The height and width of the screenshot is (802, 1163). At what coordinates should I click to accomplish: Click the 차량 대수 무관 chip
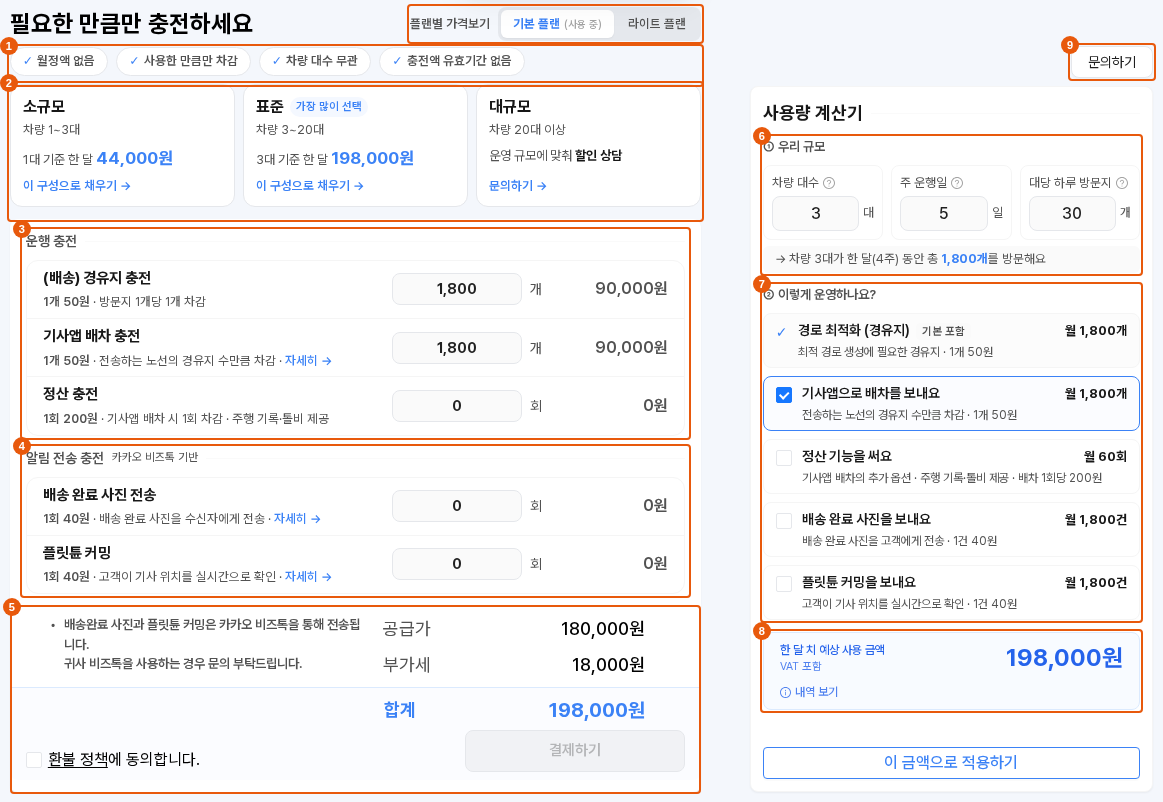pyautogui.click(x=314, y=61)
